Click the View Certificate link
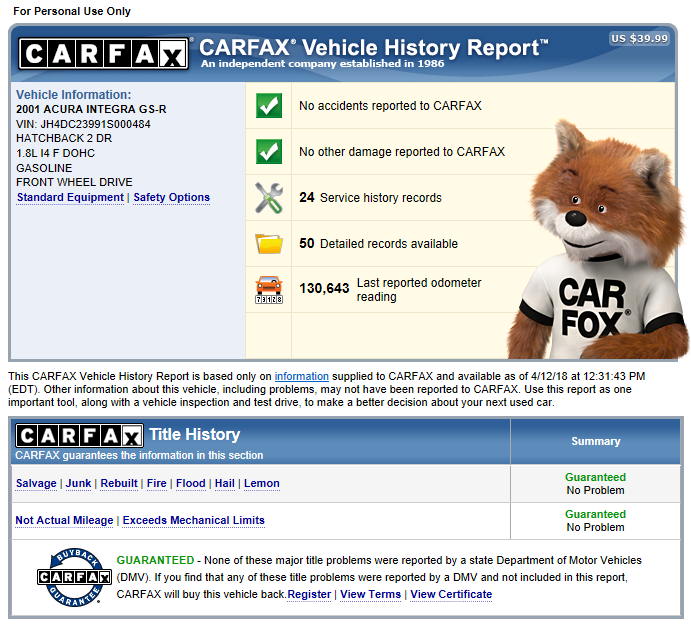 451,595
